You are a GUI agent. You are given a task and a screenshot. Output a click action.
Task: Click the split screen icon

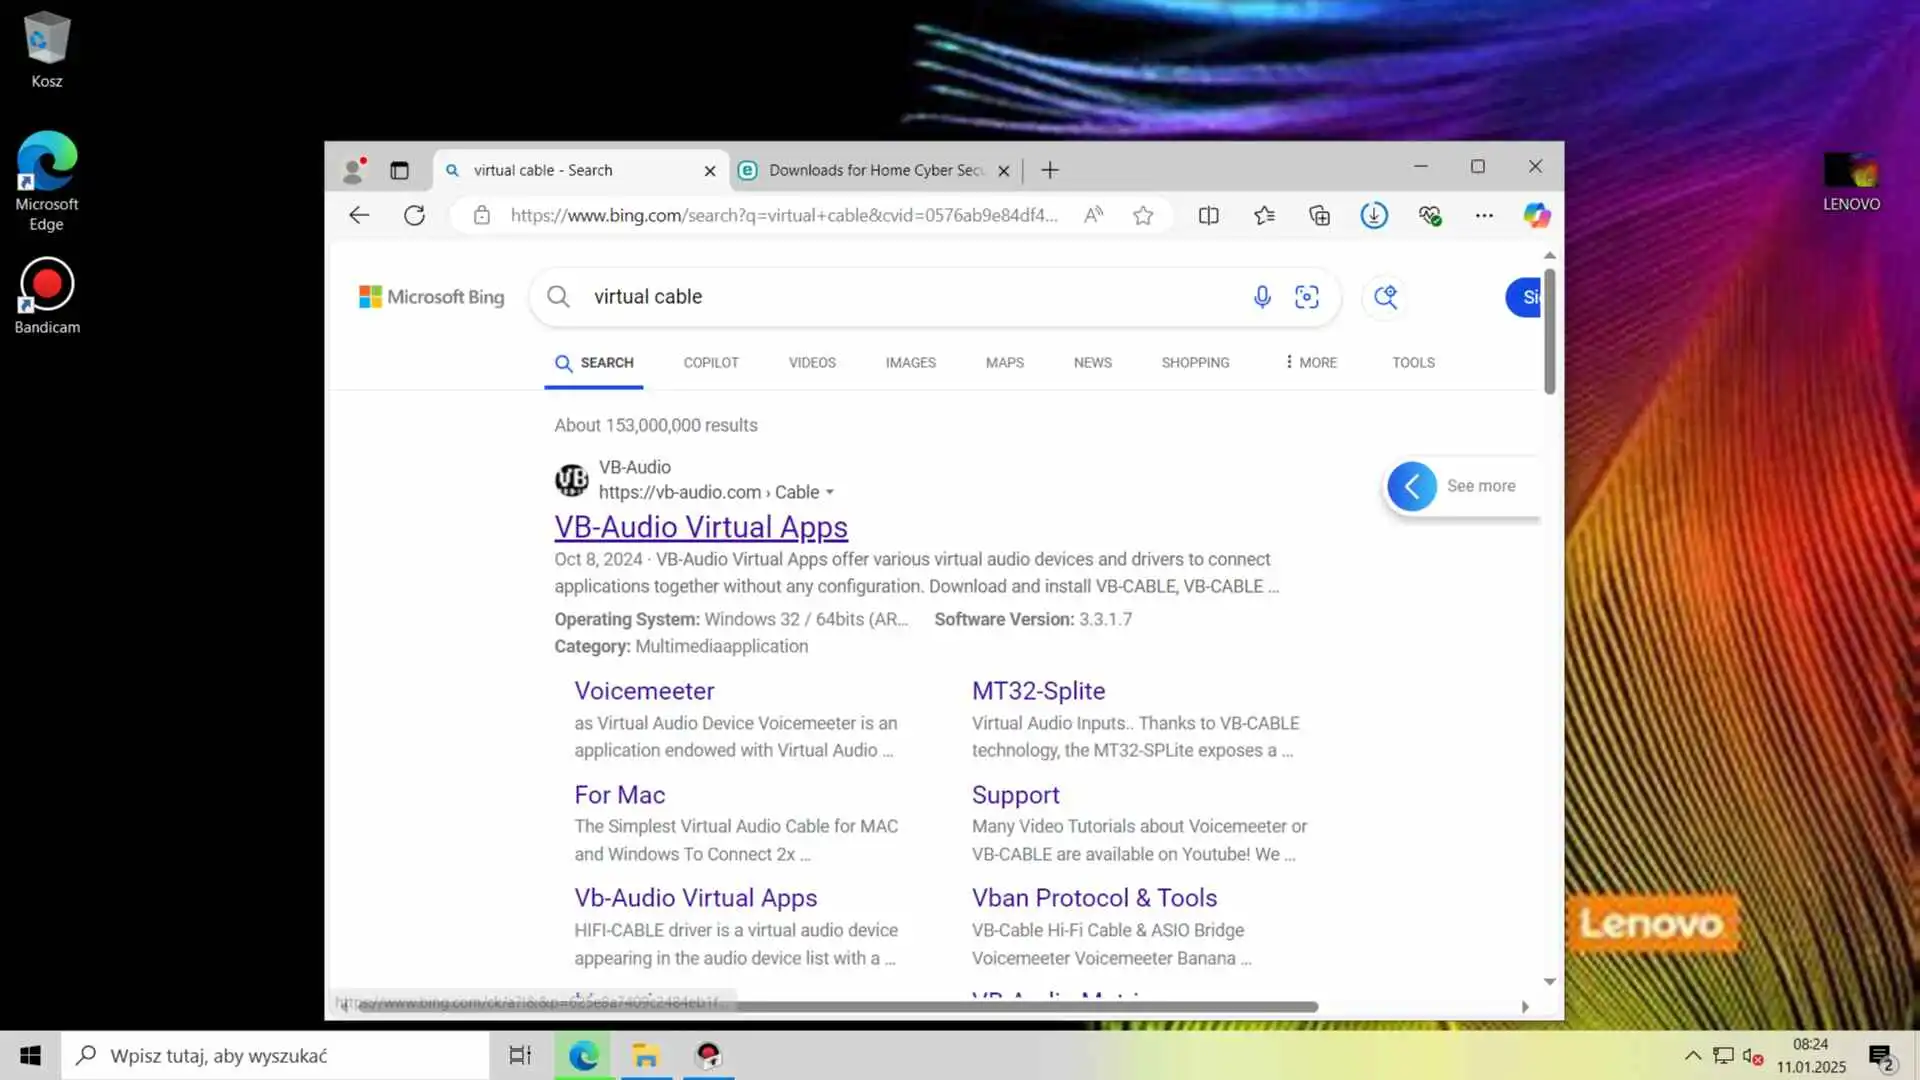[x=1209, y=215]
